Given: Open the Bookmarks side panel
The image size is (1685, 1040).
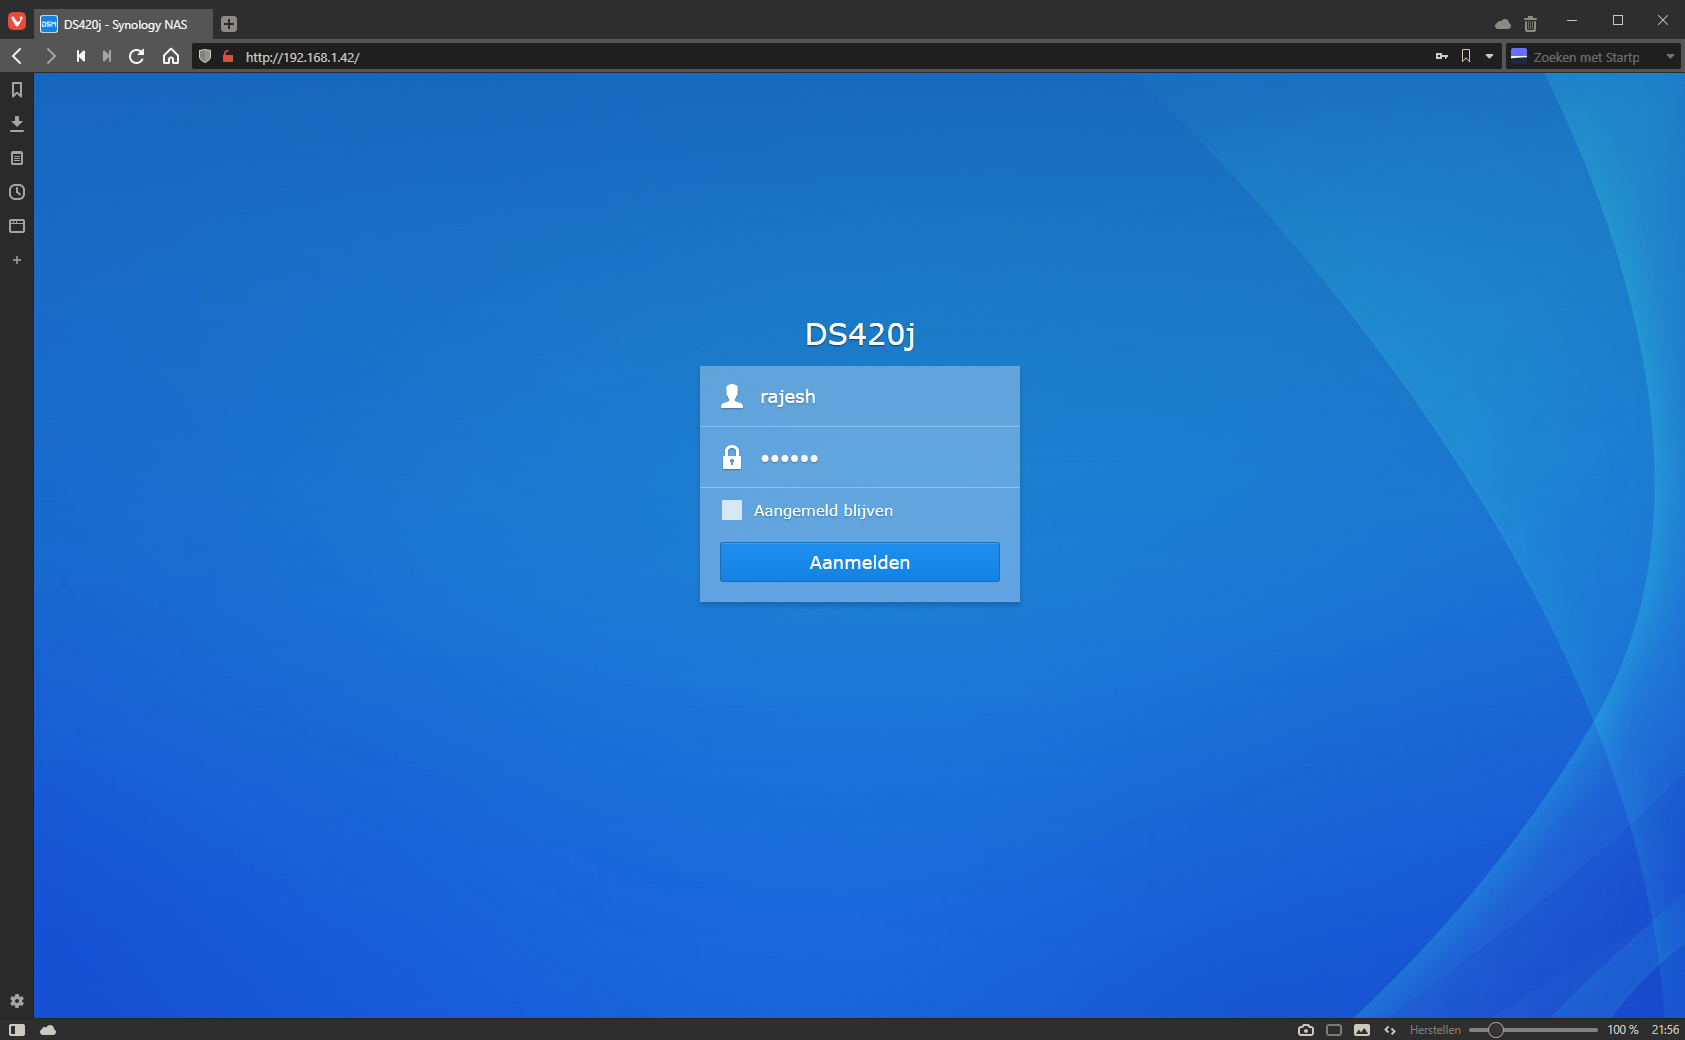Looking at the screenshot, I should click(17, 90).
